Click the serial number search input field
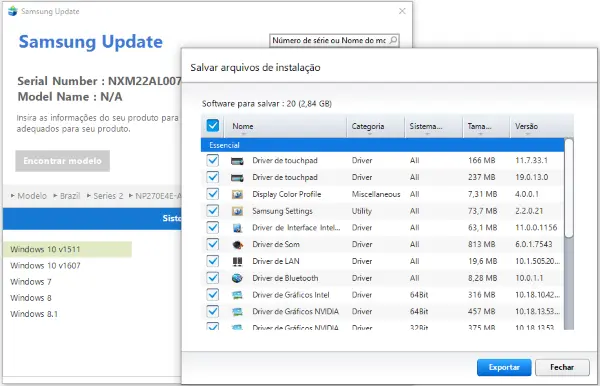 point(329,40)
